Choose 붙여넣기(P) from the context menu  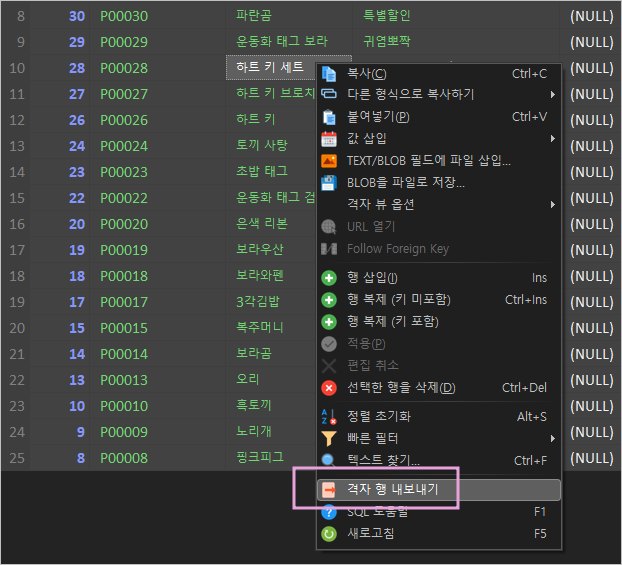pos(439,117)
